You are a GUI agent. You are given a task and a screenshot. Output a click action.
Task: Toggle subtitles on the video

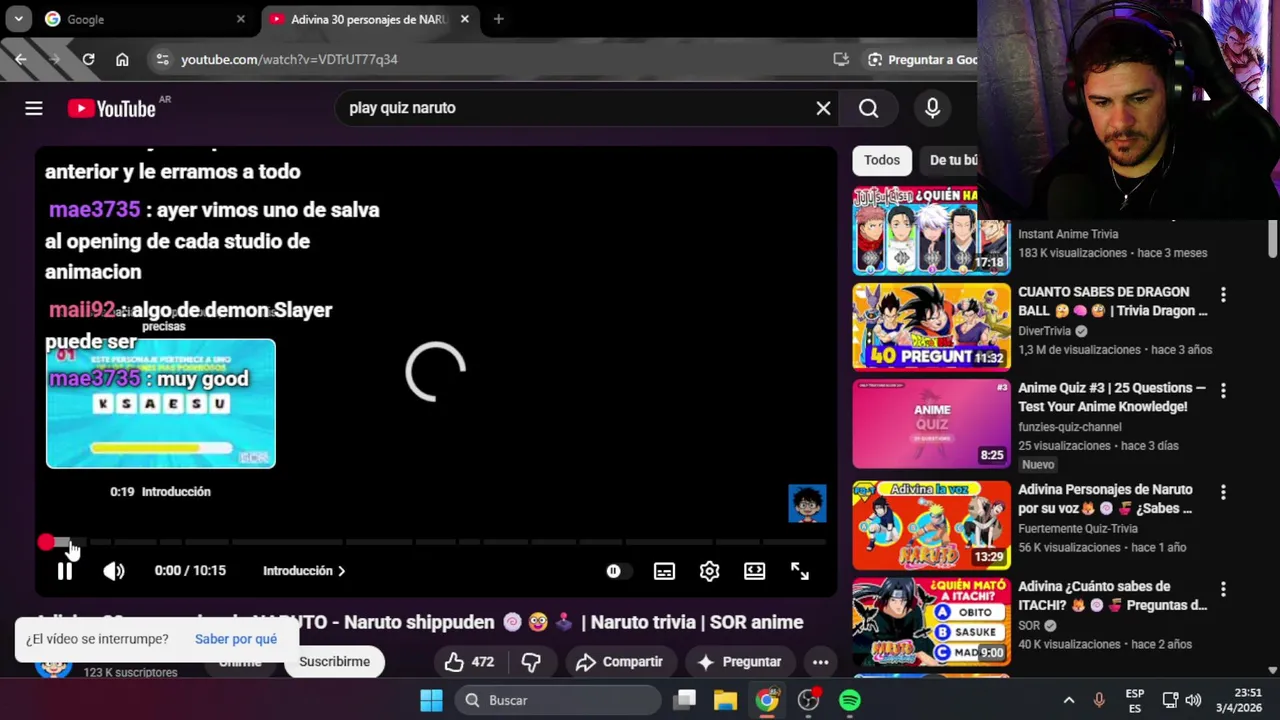[x=664, y=571]
